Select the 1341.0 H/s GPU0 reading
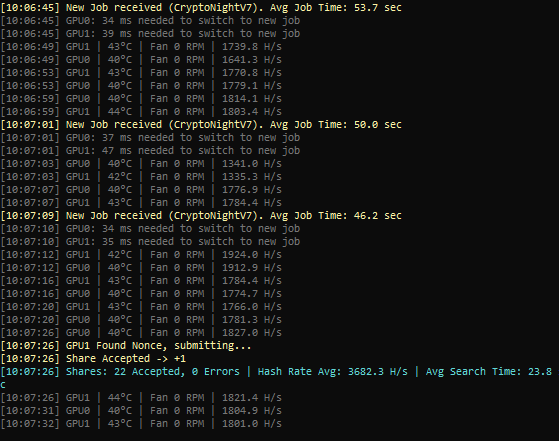 (252, 164)
